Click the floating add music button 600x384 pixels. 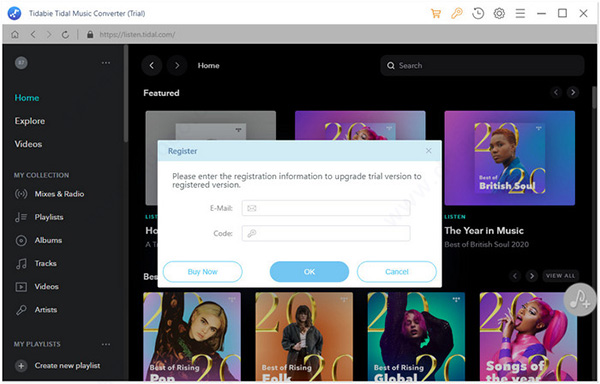[x=579, y=299]
